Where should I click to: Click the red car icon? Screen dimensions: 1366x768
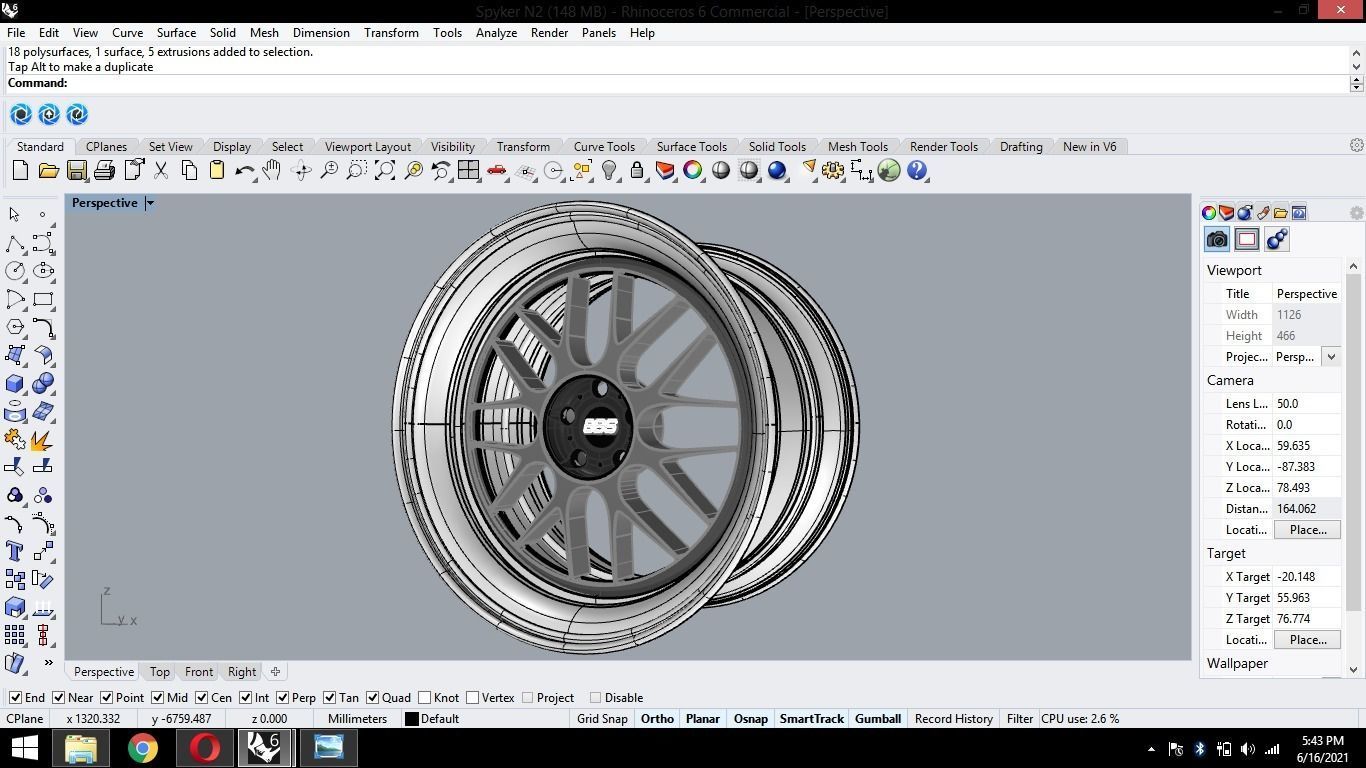click(497, 171)
